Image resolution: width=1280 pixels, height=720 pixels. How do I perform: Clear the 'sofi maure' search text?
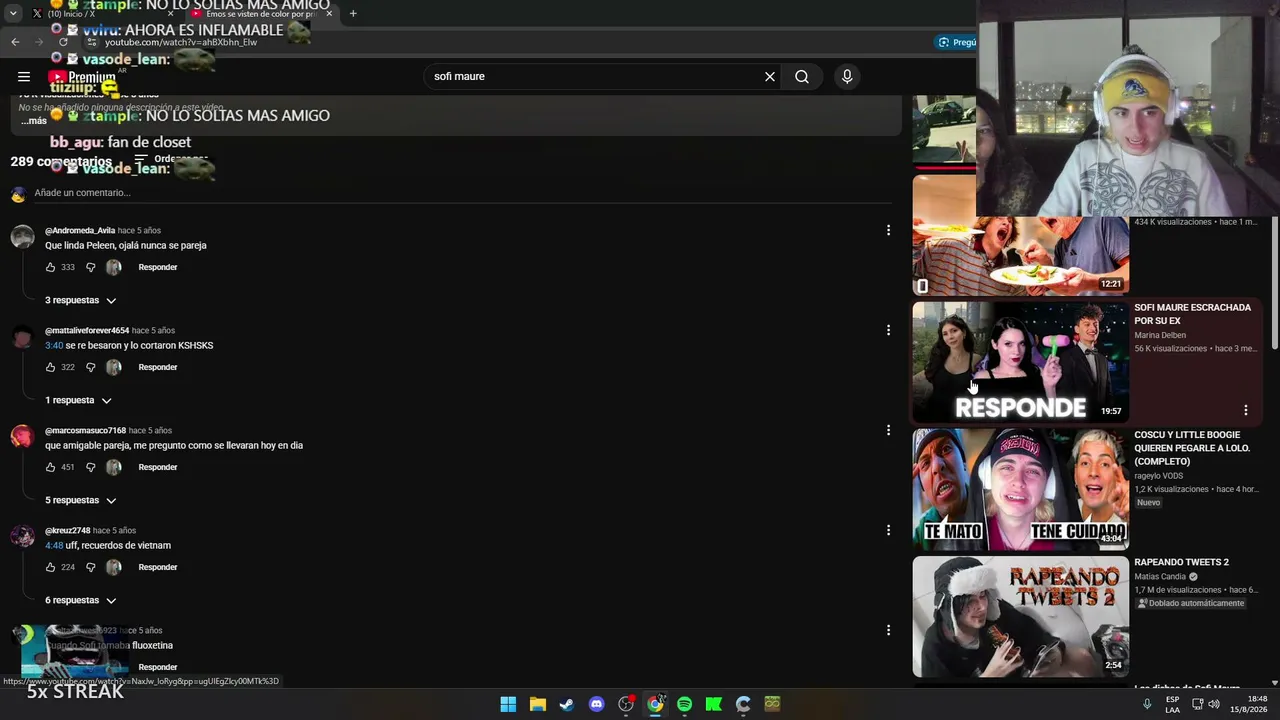pyautogui.click(x=770, y=76)
